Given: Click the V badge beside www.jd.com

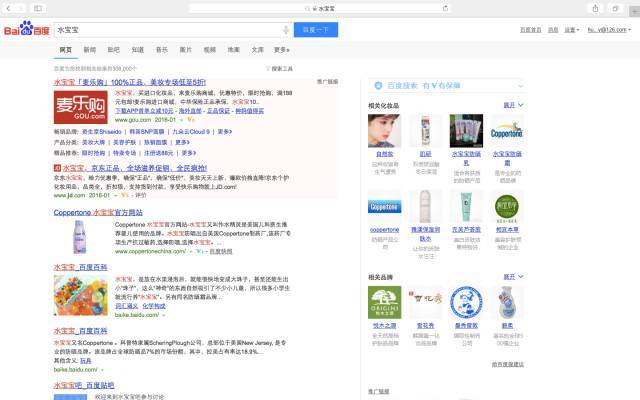Looking at the screenshot, I should 124,196.
